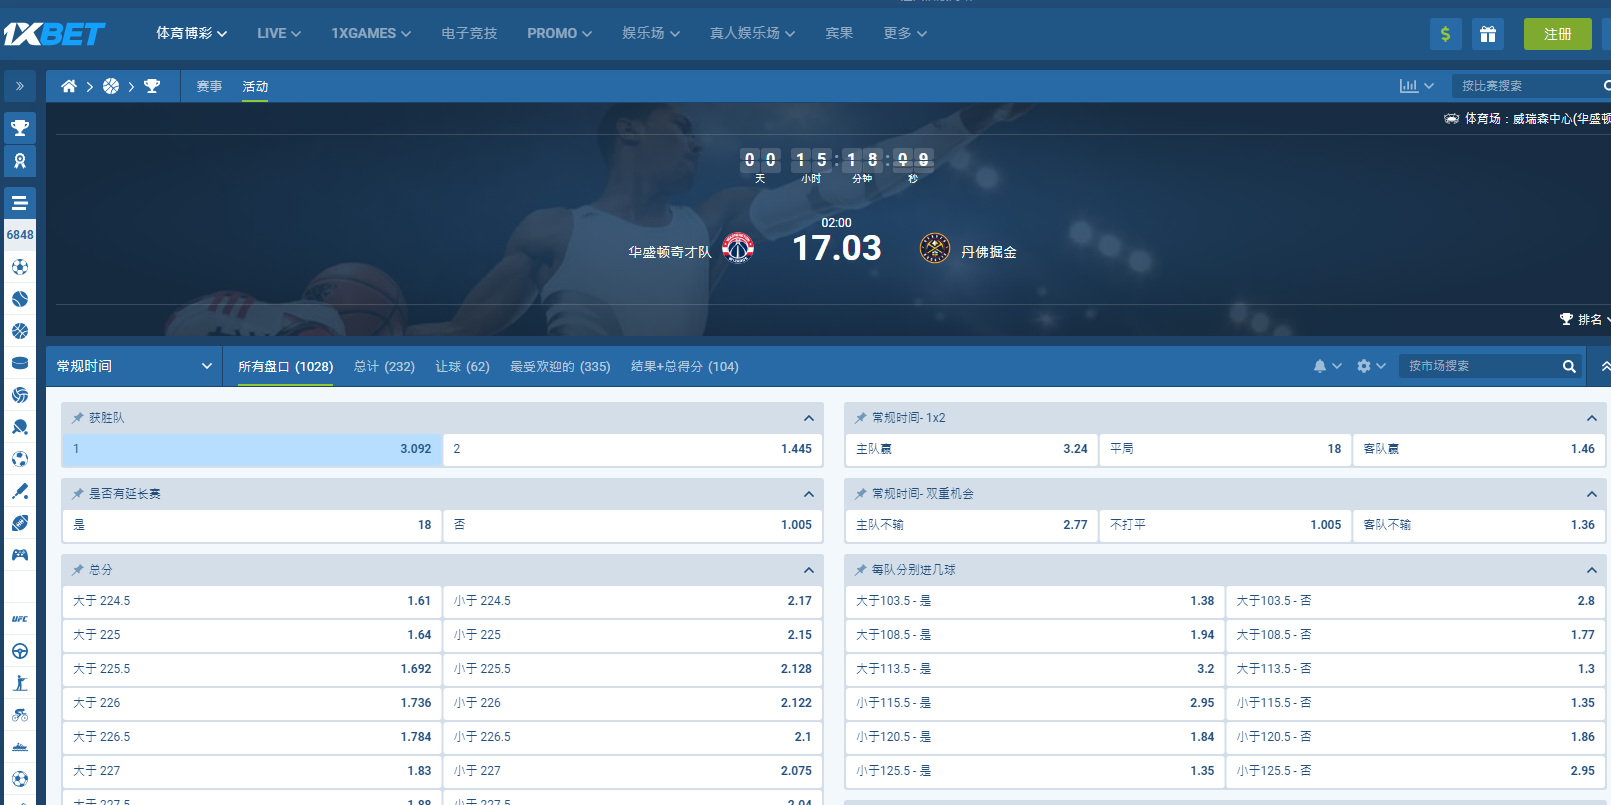Go to home via breadcrumb icon
The image size is (1611, 805).
(x=68, y=87)
